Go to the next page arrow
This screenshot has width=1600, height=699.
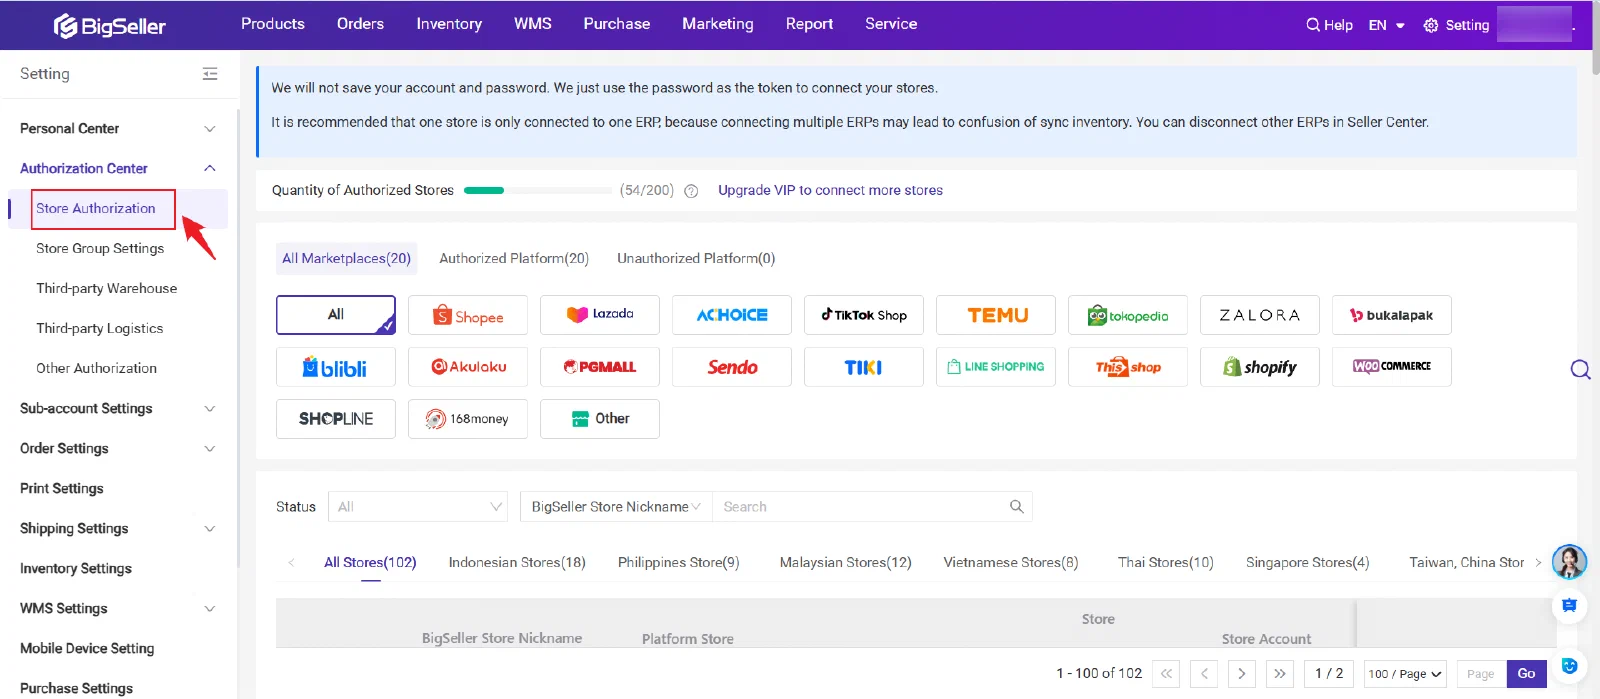[1242, 674]
